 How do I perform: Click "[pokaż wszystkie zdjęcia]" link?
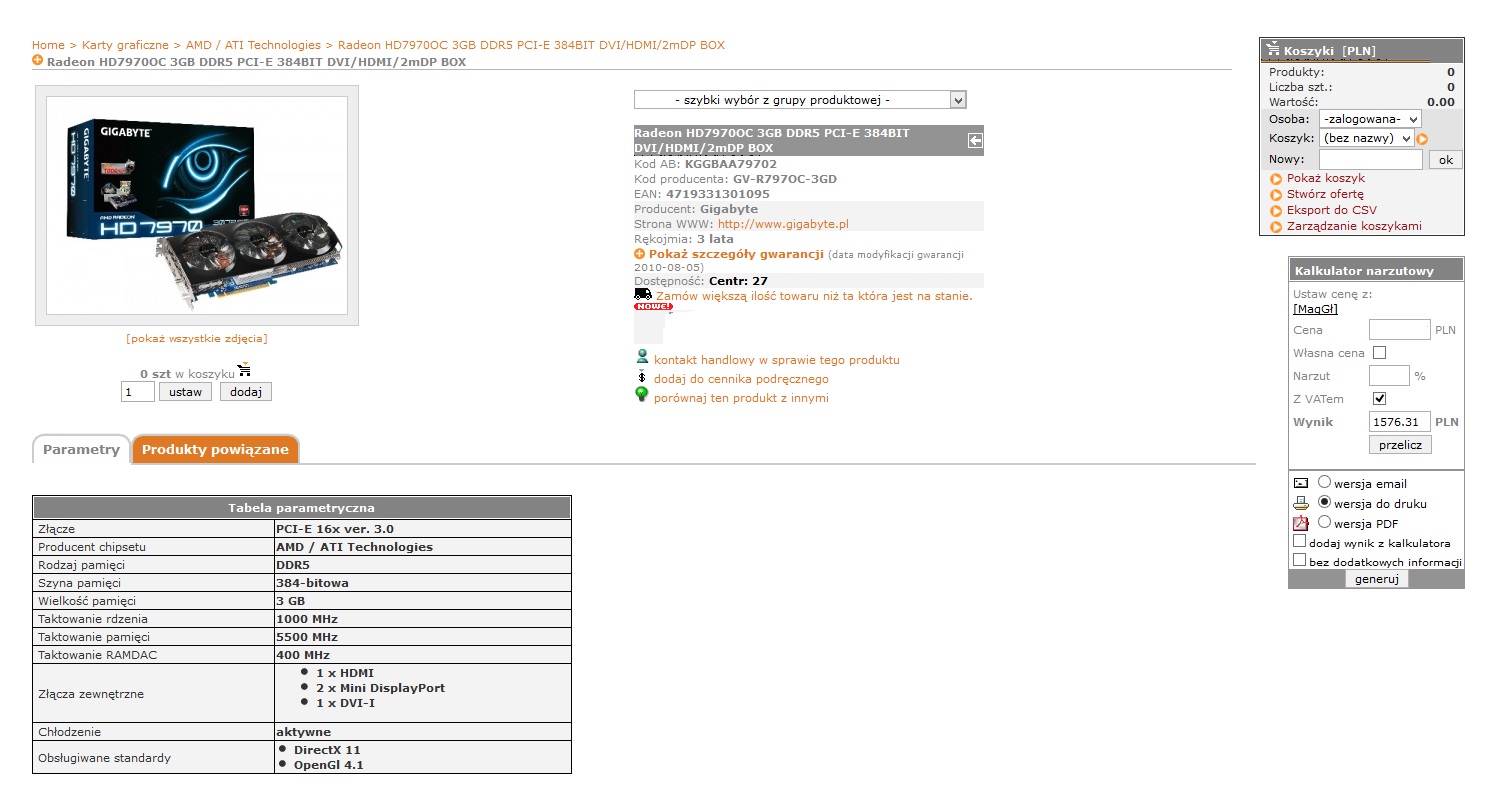pyautogui.click(x=197, y=338)
